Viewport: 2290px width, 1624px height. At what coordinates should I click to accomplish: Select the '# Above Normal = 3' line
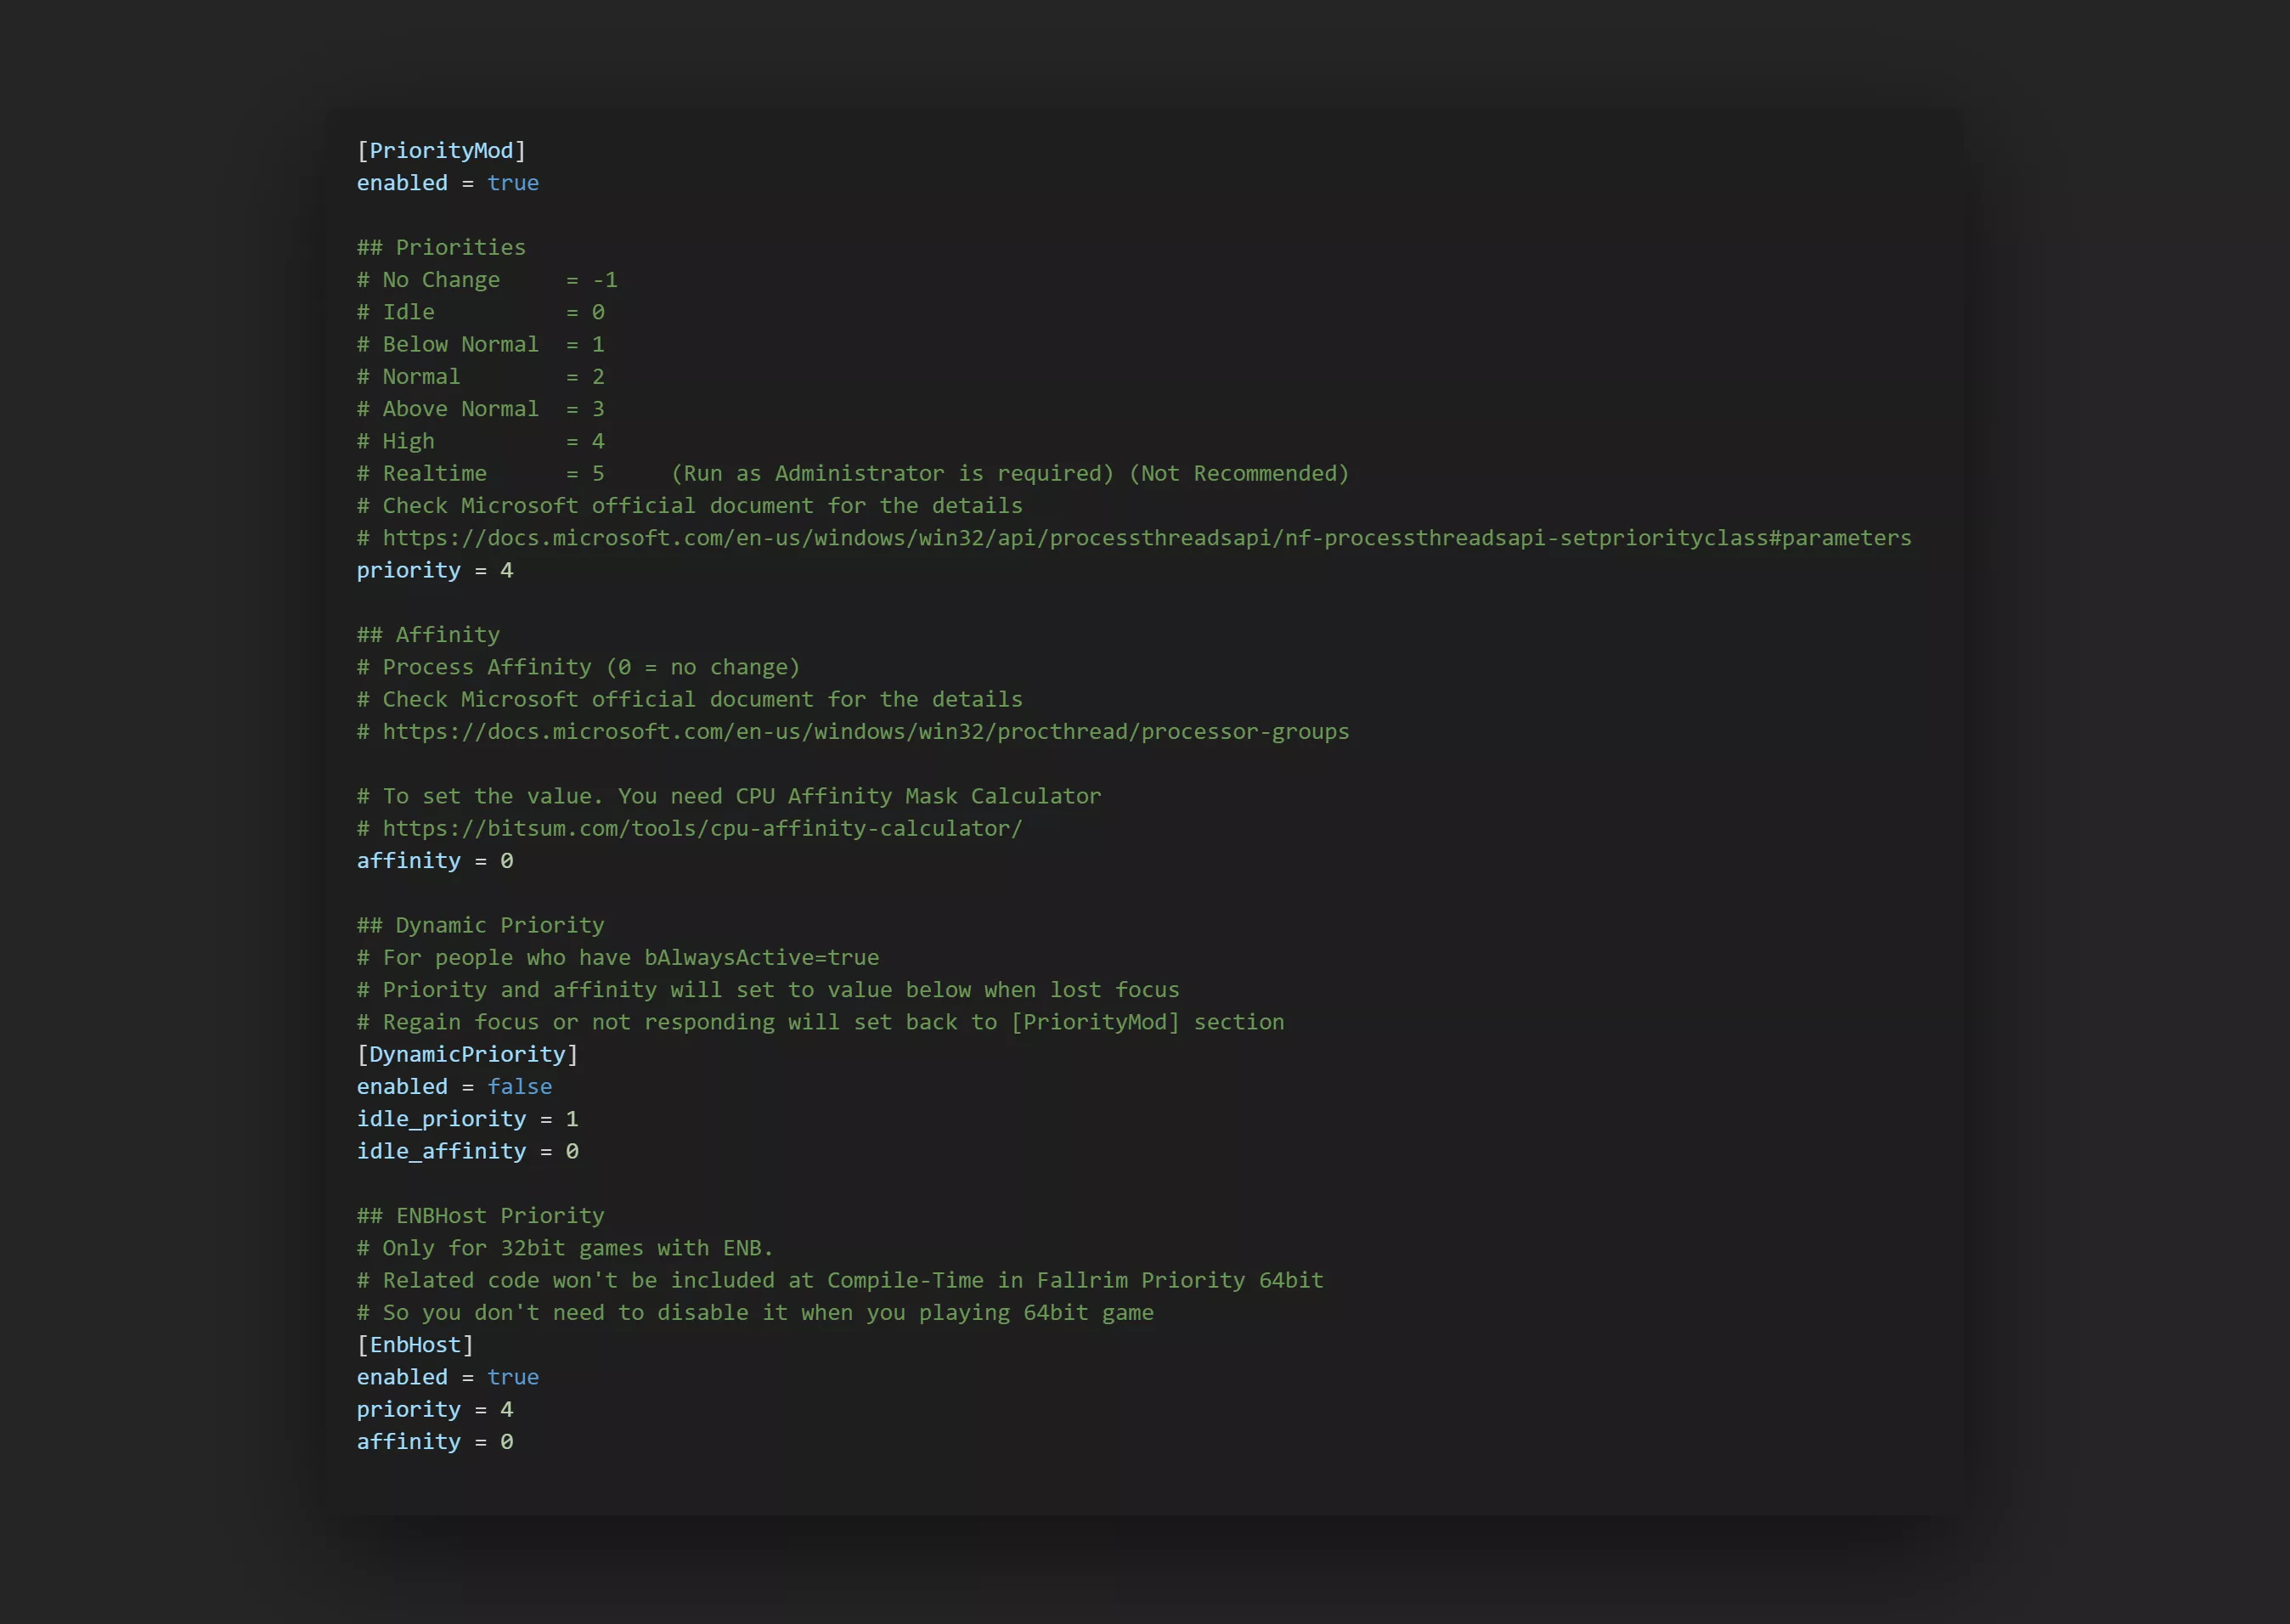pos(481,409)
